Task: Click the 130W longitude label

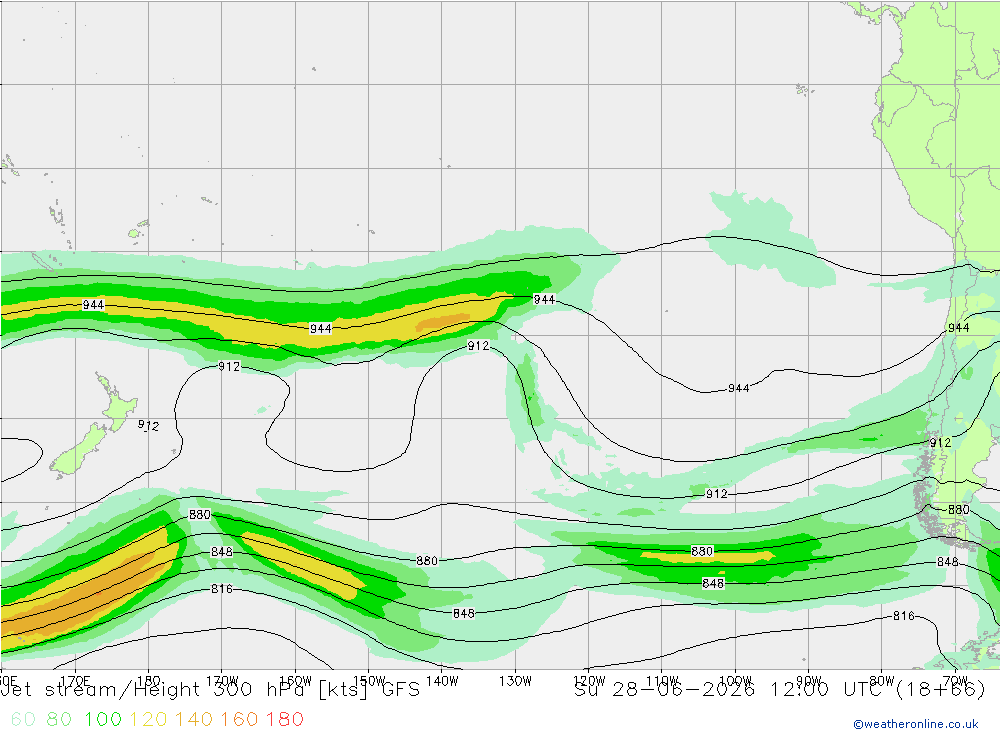Action: (515, 681)
